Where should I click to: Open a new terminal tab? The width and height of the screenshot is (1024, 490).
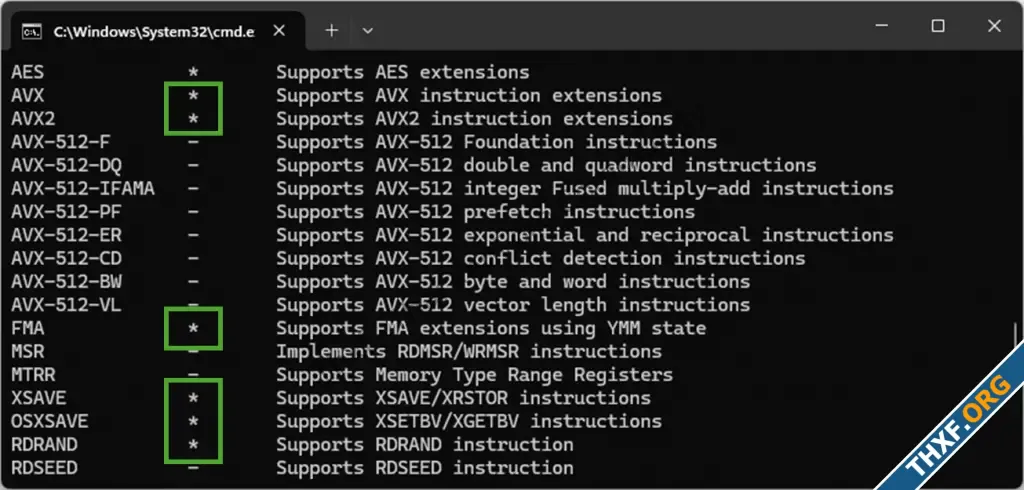332,30
